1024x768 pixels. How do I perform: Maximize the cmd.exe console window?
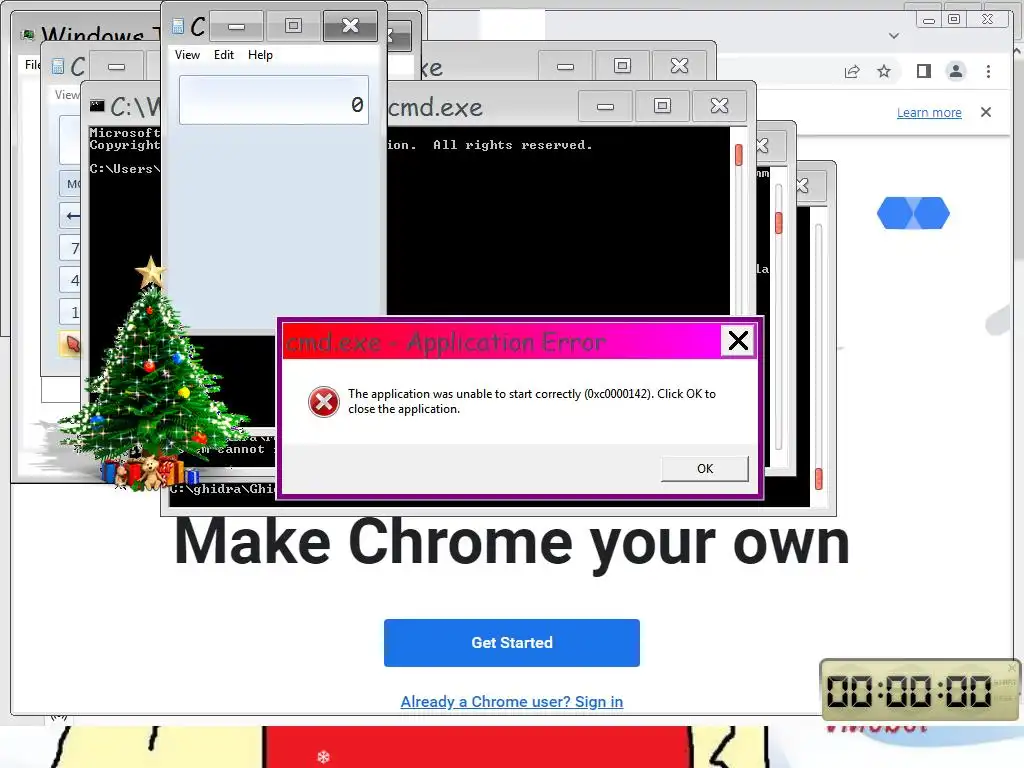(x=662, y=106)
